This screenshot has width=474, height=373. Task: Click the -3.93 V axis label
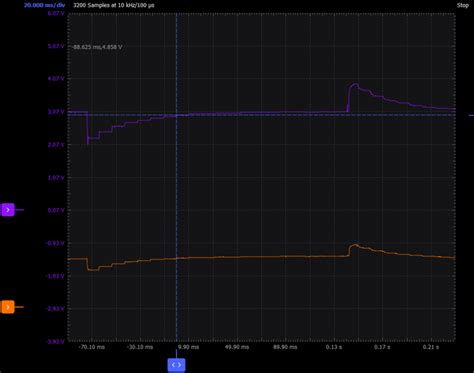click(x=55, y=341)
